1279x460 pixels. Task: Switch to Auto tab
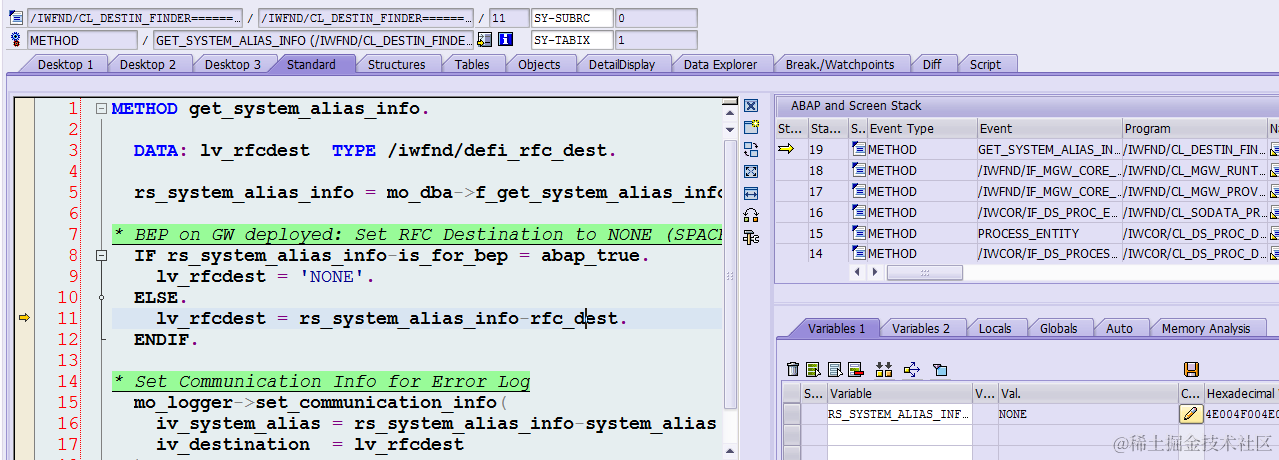coord(1119,328)
